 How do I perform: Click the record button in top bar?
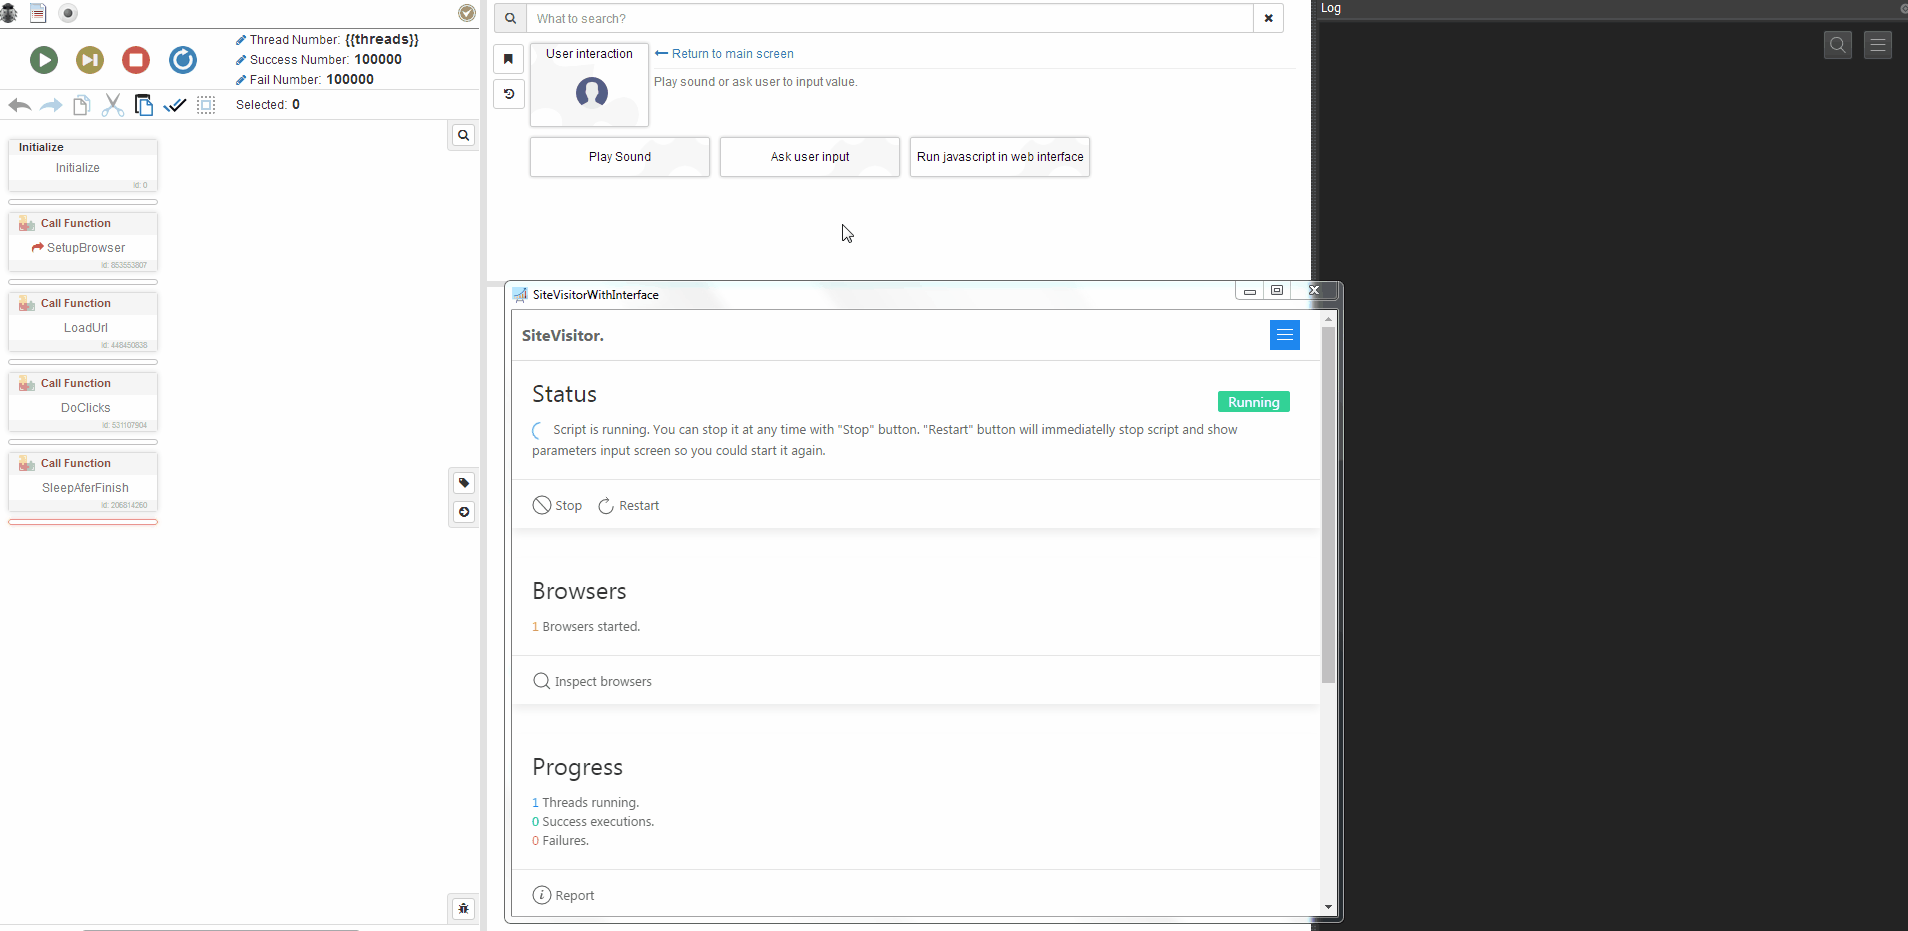(x=68, y=13)
